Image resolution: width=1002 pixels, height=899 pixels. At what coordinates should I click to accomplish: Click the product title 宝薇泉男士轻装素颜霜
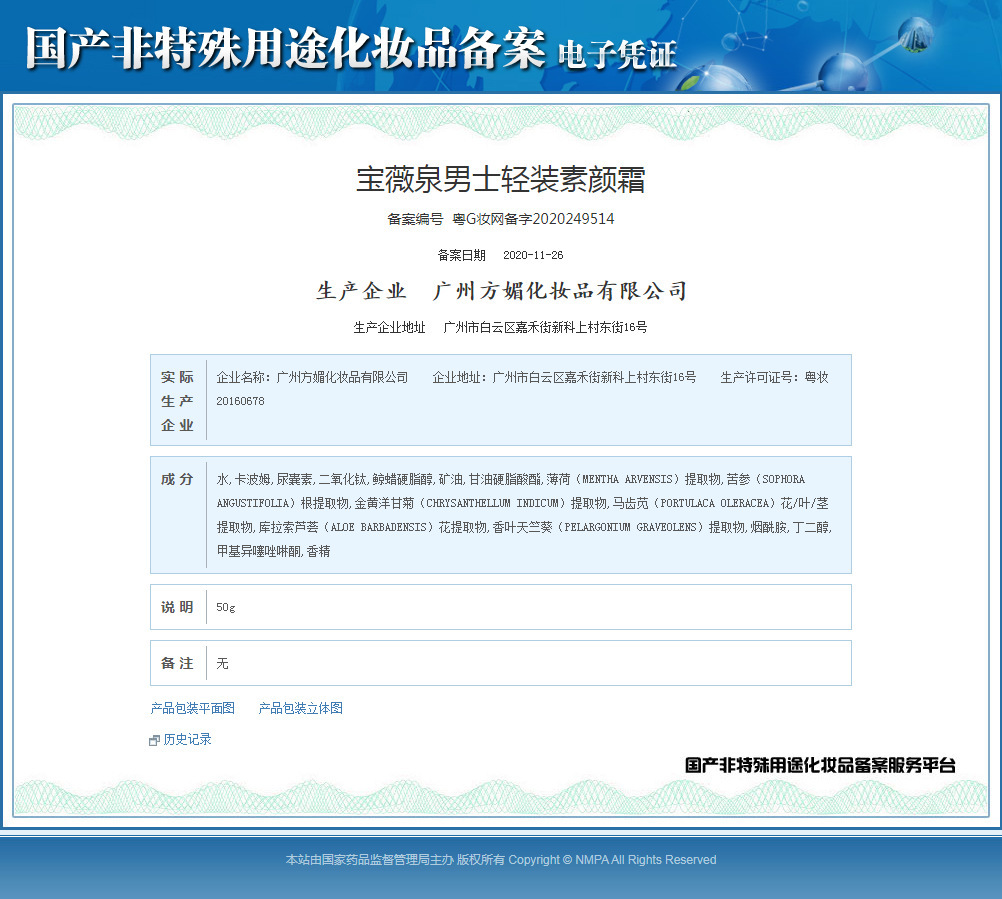tap(500, 180)
